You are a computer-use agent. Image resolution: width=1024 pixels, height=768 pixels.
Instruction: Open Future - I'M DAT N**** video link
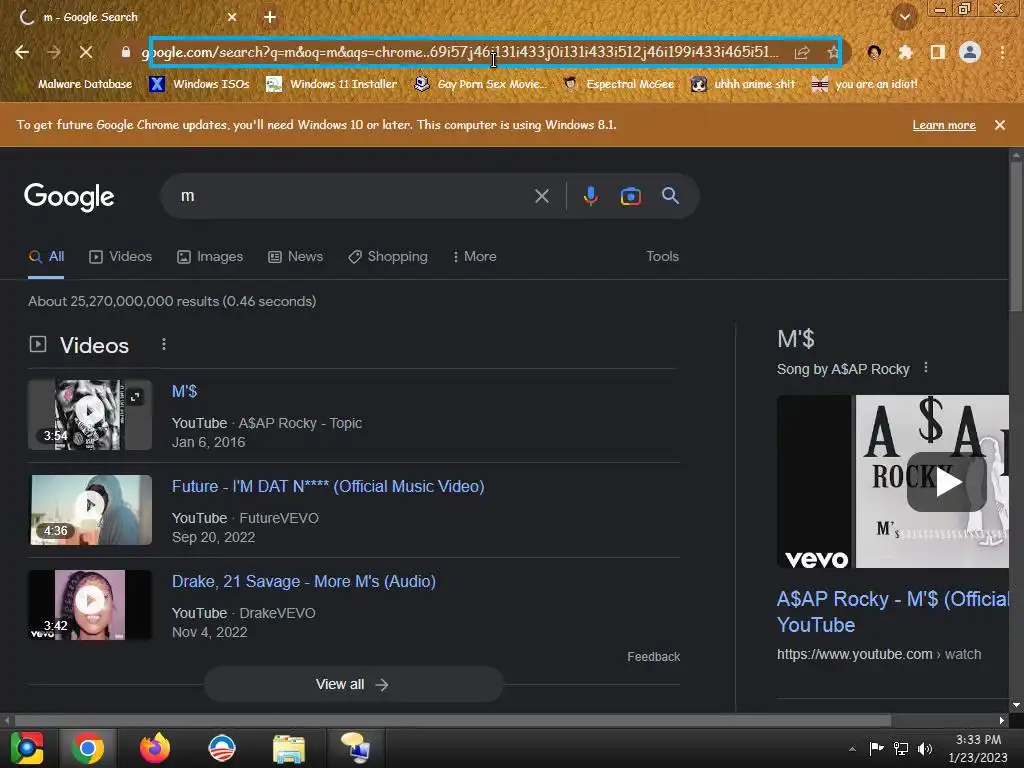[x=328, y=487]
